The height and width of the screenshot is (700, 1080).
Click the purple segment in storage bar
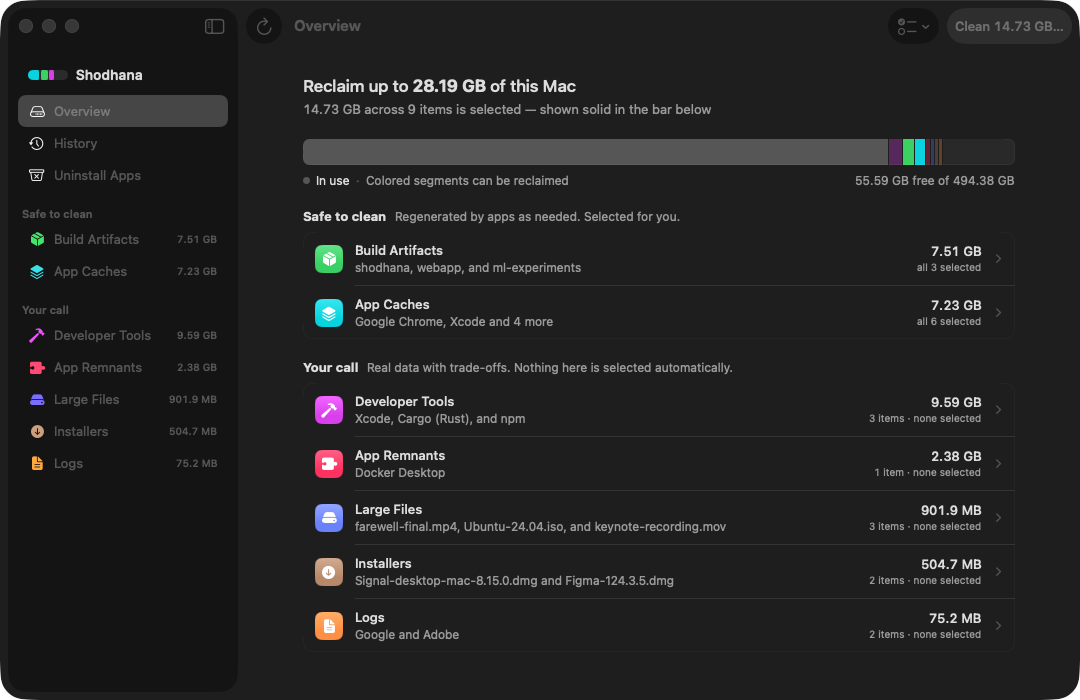(x=895, y=152)
